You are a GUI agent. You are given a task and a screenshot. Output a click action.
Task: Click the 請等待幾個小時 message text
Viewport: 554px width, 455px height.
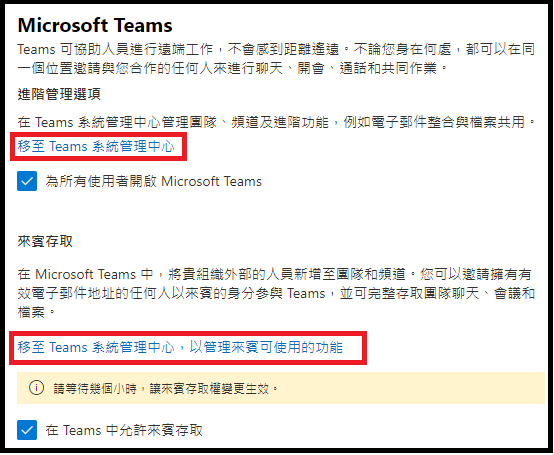click(x=166, y=389)
